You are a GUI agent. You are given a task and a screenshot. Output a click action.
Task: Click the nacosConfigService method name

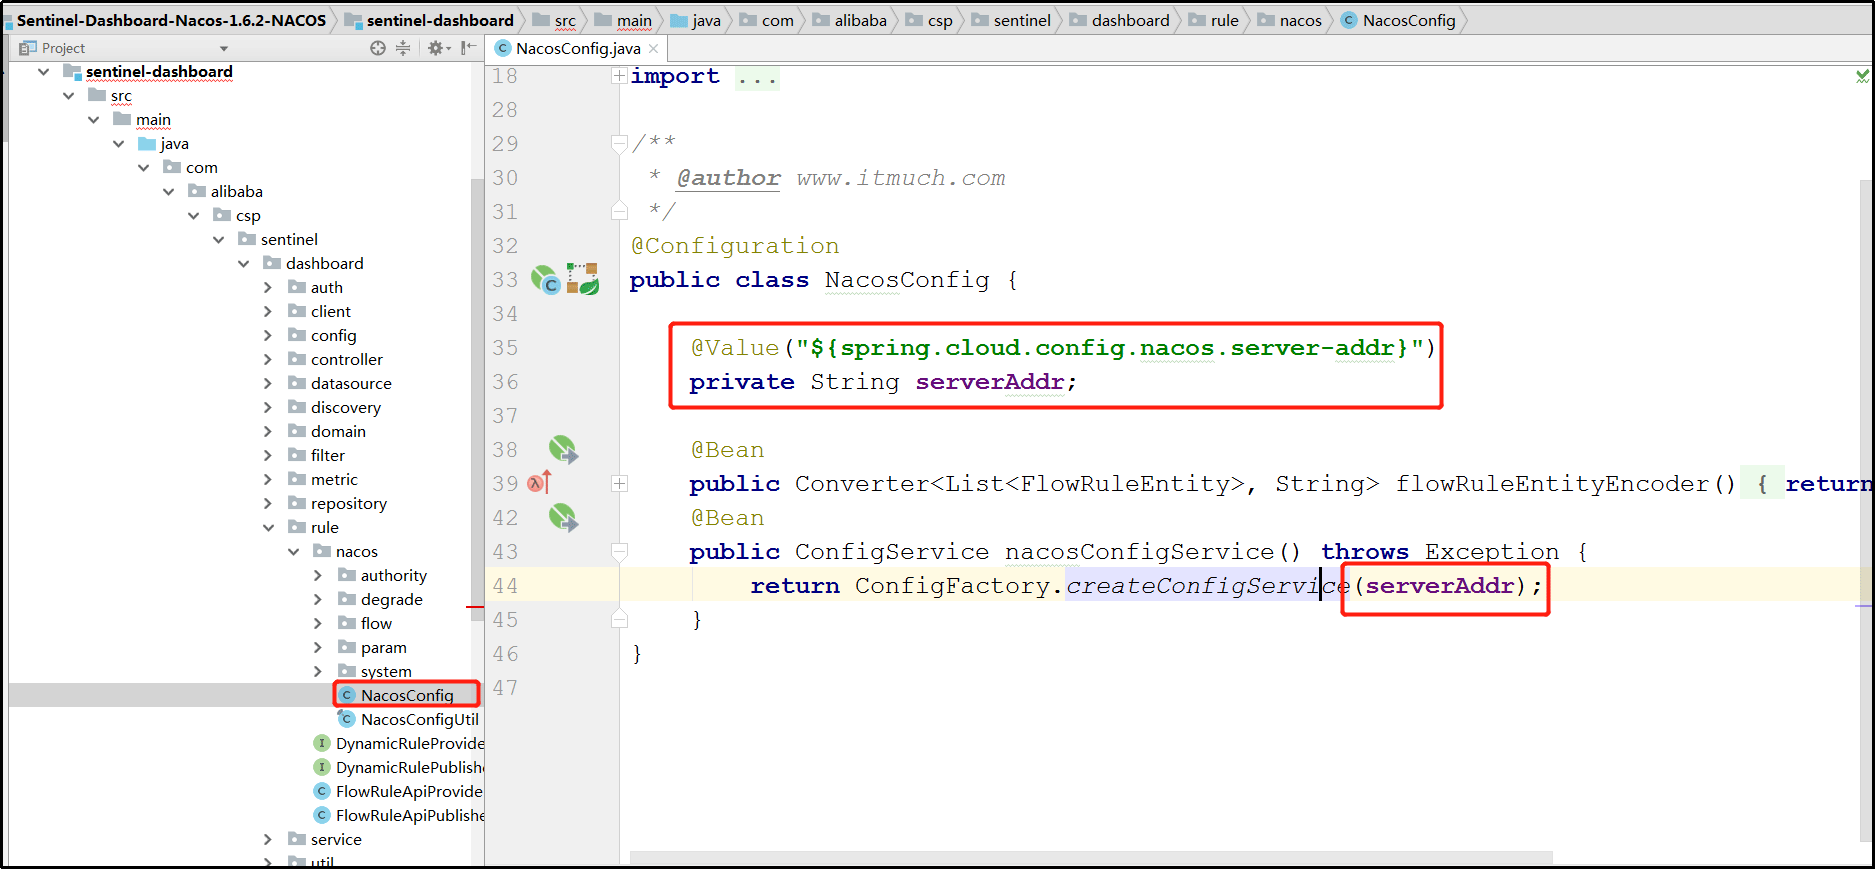click(x=1140, y=552)
